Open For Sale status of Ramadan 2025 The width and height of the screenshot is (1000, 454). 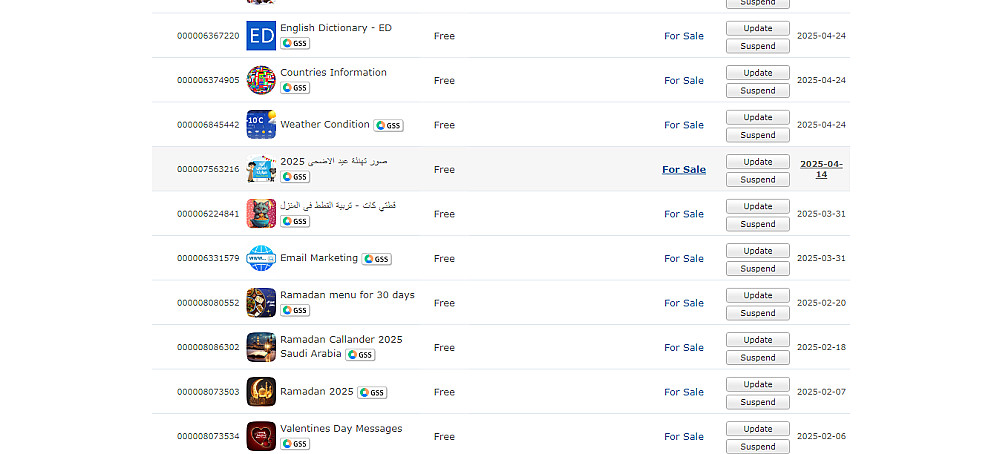coord(684,392)
